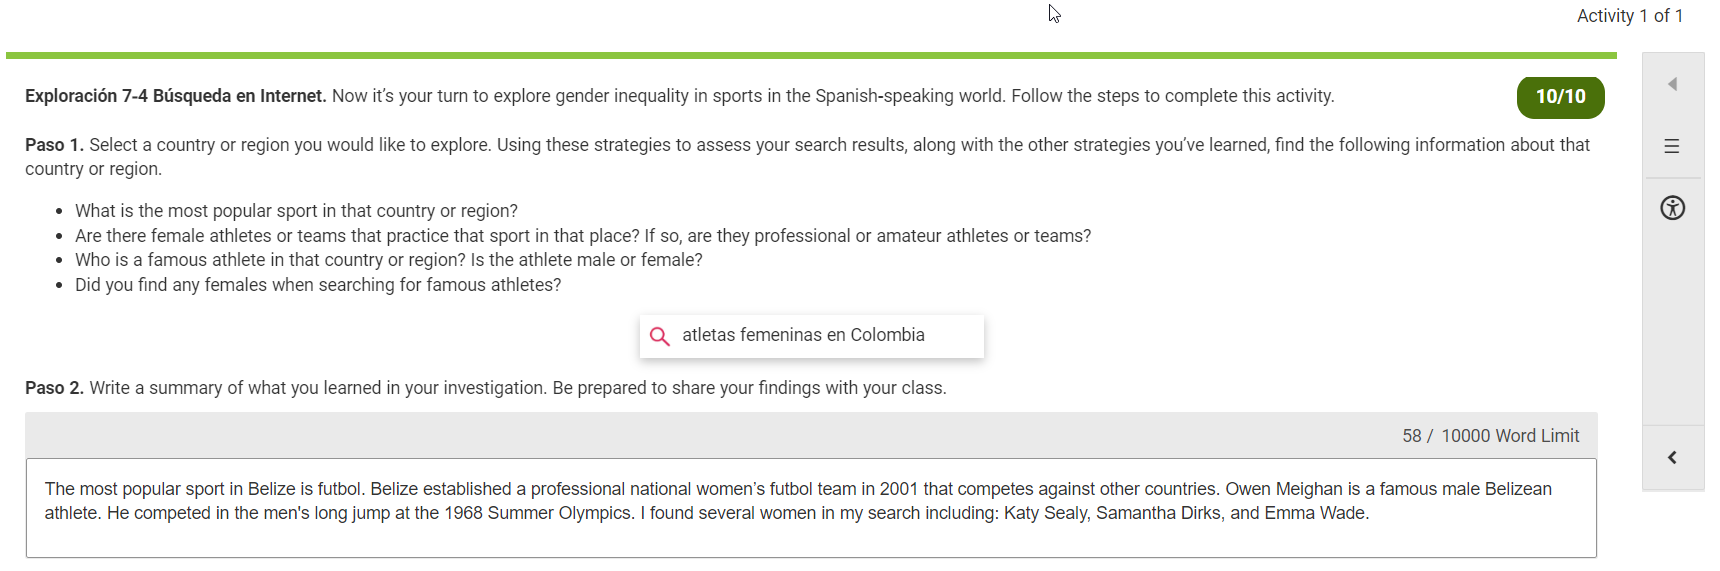
Task: Click the "Activity 1 of 1" label
Action: 1629,16
